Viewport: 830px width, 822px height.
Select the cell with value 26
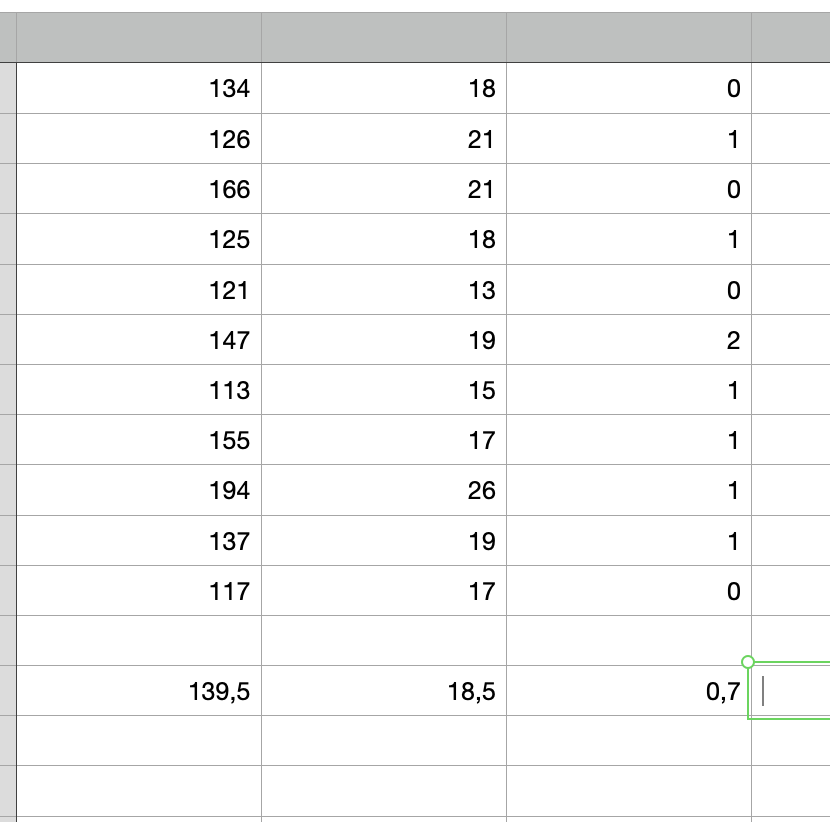point(384,490)
